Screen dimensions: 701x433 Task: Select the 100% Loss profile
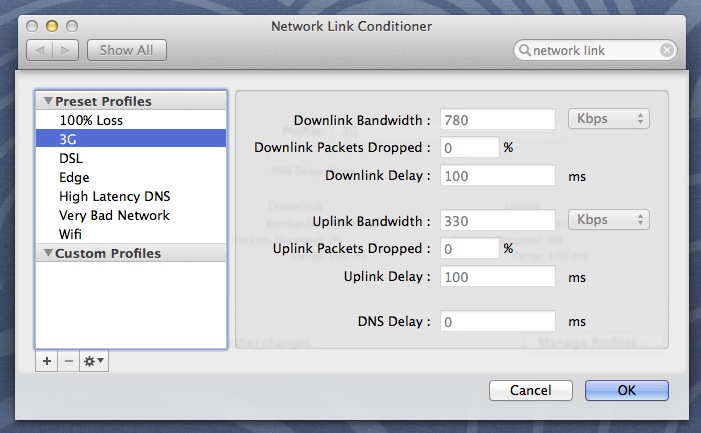coord(91,120)
